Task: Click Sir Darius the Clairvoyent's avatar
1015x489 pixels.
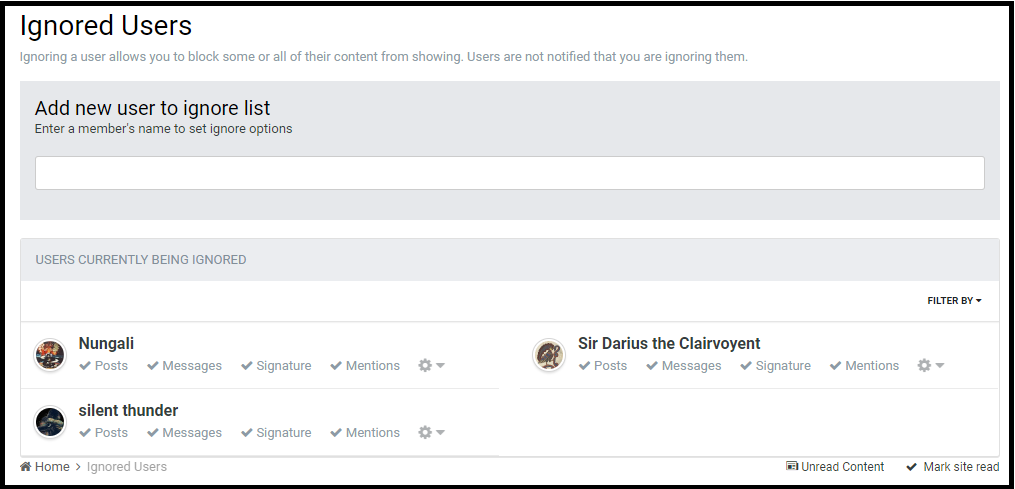Action: tap(549, 354)
